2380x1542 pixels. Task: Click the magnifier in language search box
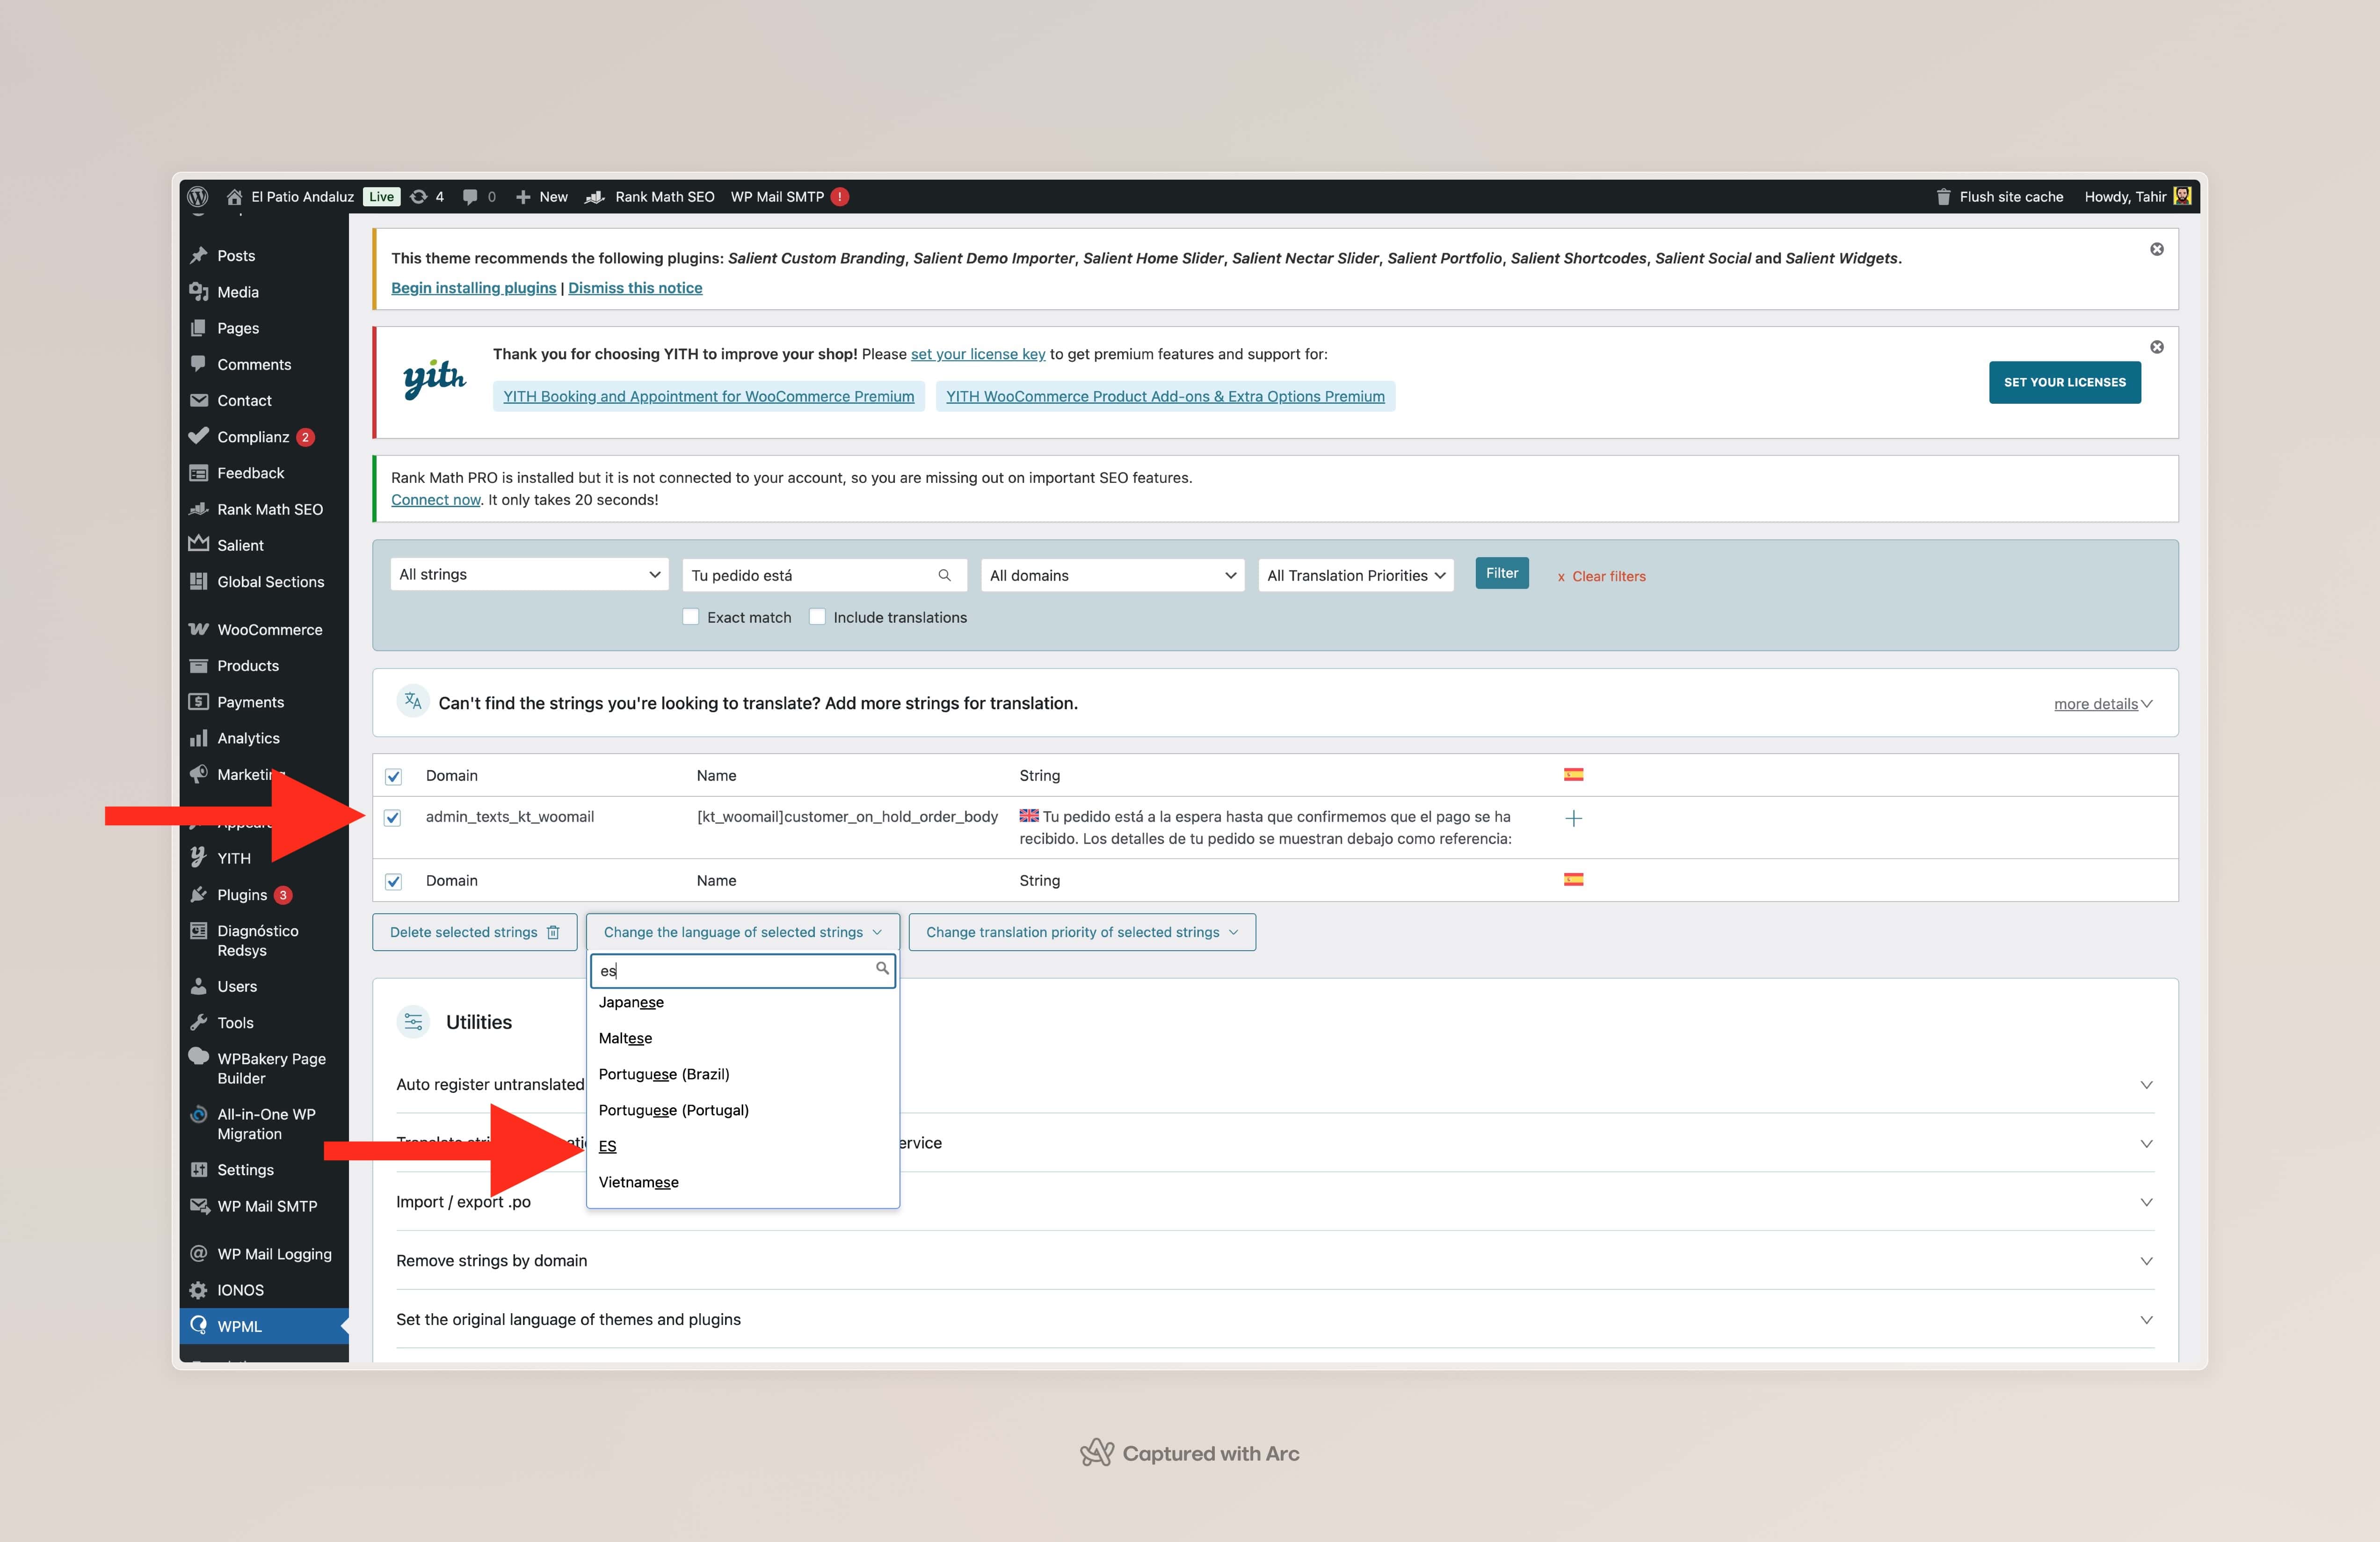coord(882,968)
